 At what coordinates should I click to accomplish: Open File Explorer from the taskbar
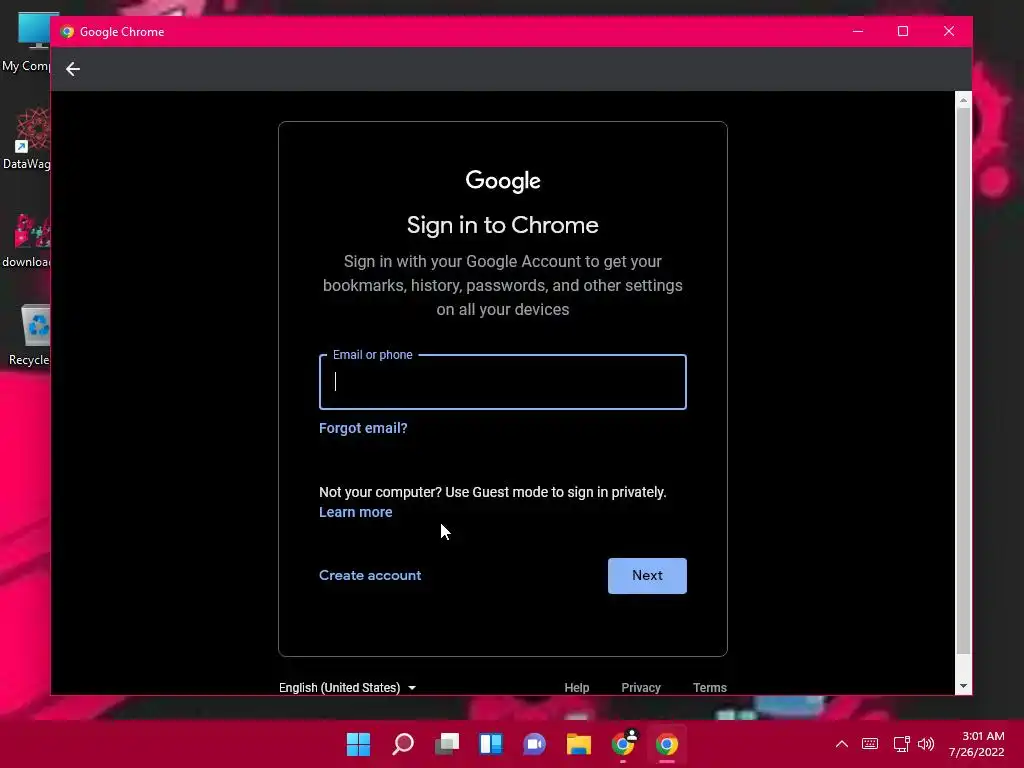point(579,744)
